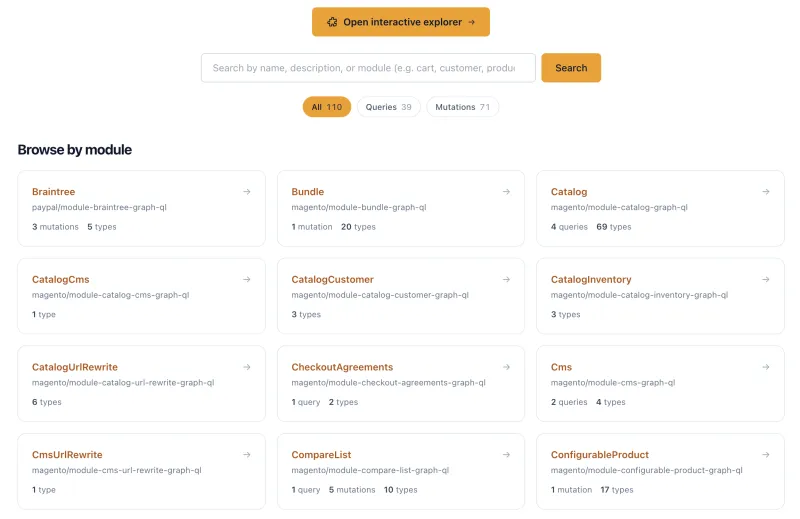Image resolution: width=800 pixels, height=519 pixels.
Task: Click '69 types' on Catalog card
Action: (x=614, y=227)
